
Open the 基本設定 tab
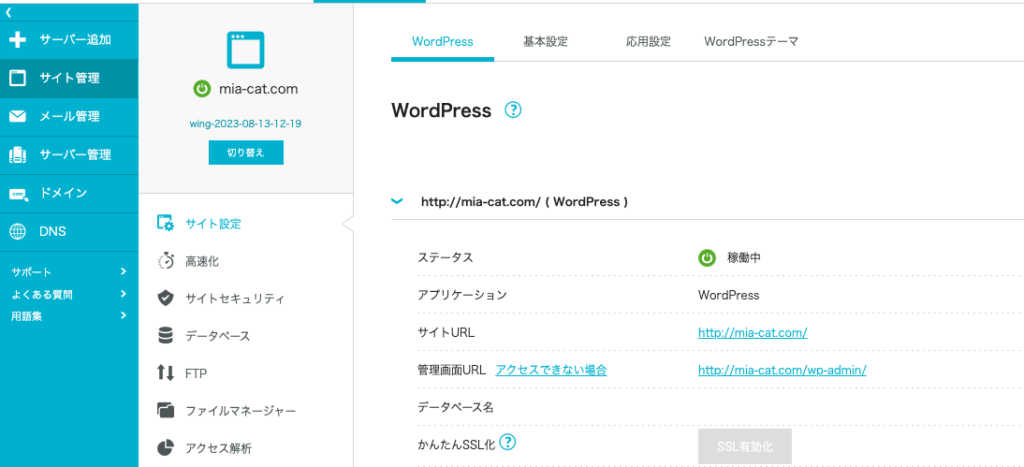(x=545, y=42)
